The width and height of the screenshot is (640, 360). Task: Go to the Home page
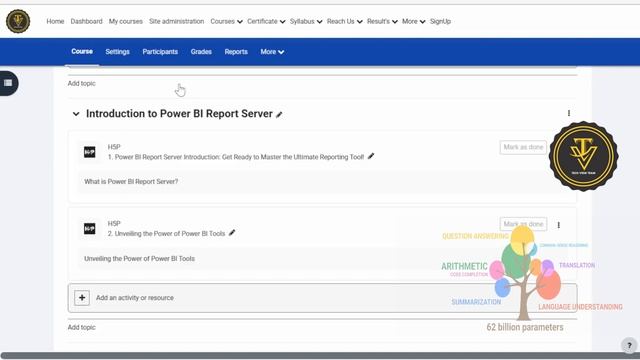coord(55,21)
